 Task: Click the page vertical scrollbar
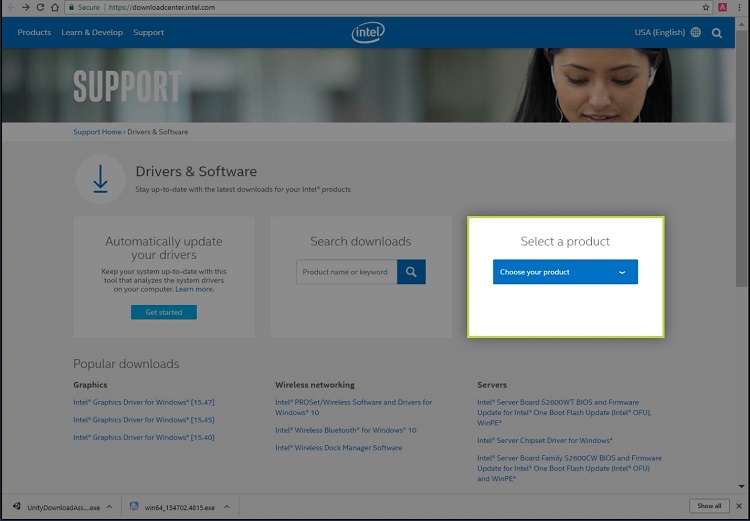(x=741, y=158)
